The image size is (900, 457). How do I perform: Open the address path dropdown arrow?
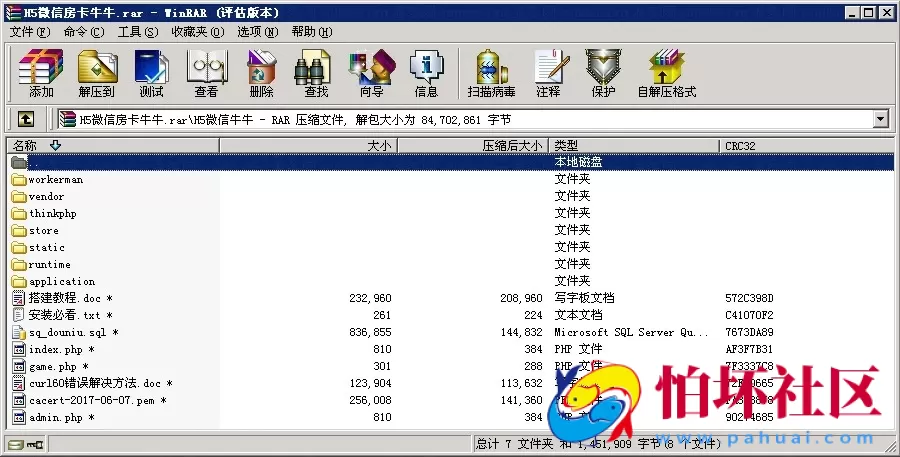point(881,119)
